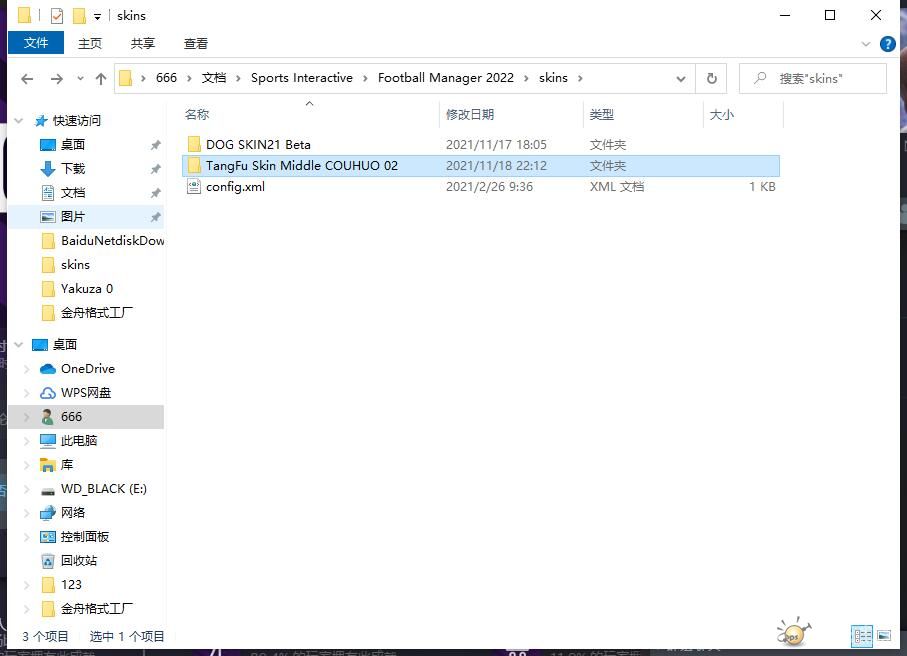Select the config.xml file
907x656 pixels.
481,187
